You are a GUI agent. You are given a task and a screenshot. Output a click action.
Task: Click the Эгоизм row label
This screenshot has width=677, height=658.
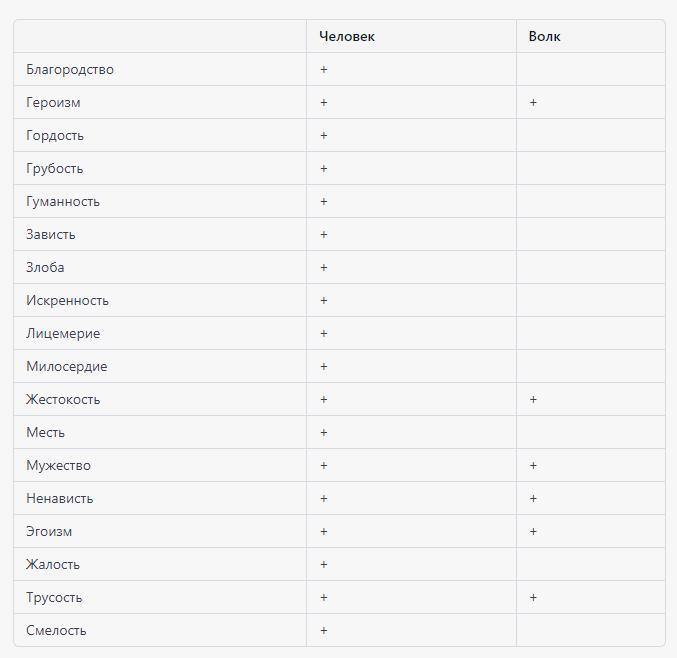pyautogui.click(x=49, y=532)
